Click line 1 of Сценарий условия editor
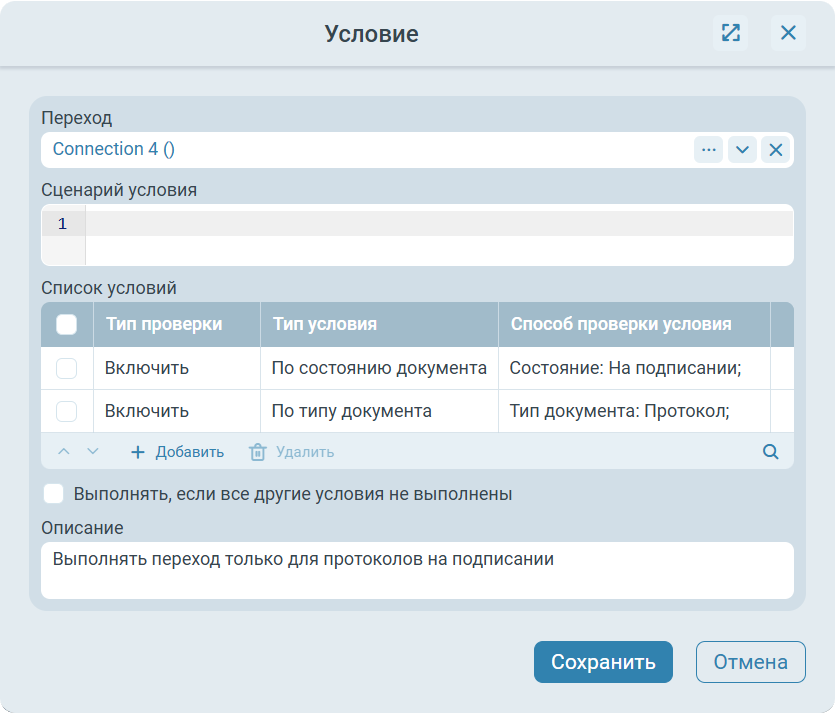835x713 pixels. coord(438,224)
